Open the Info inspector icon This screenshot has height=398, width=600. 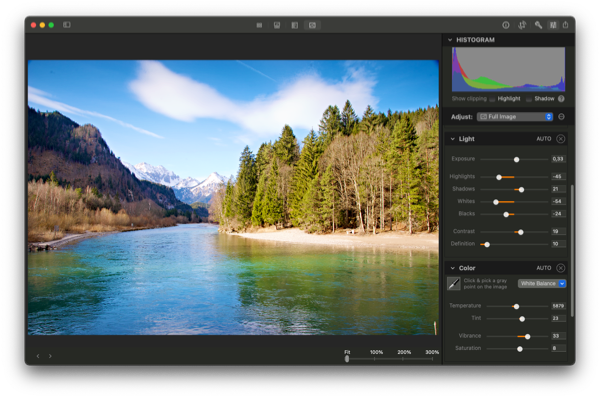(x=505, y=25)
